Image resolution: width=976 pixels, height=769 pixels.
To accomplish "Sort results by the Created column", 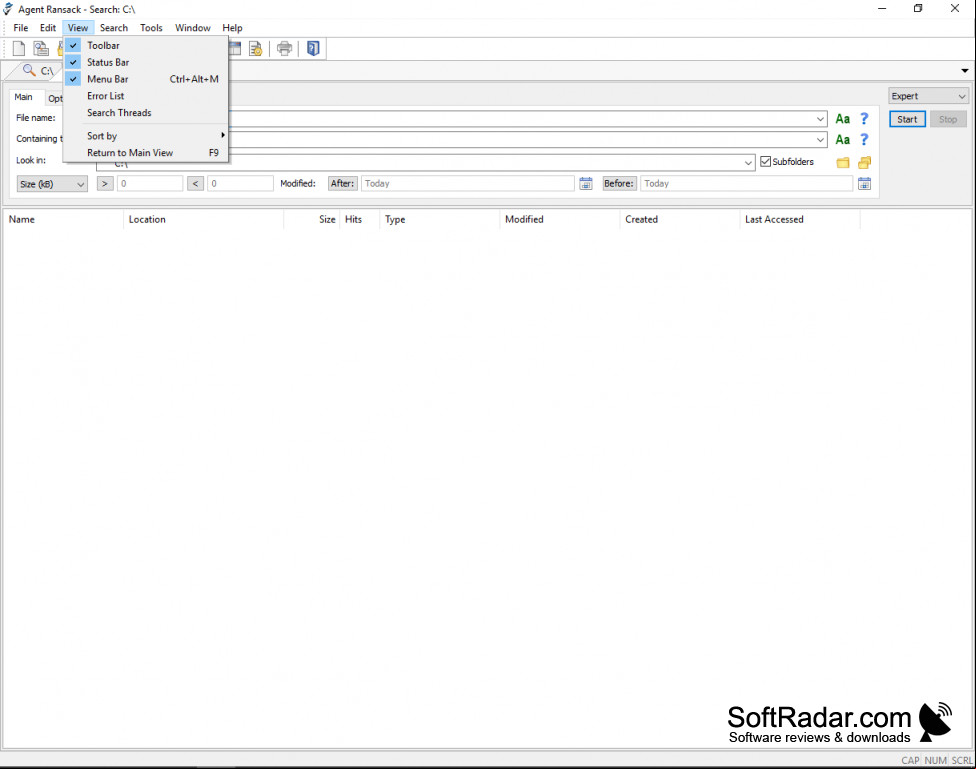I will tap(680, 219).
